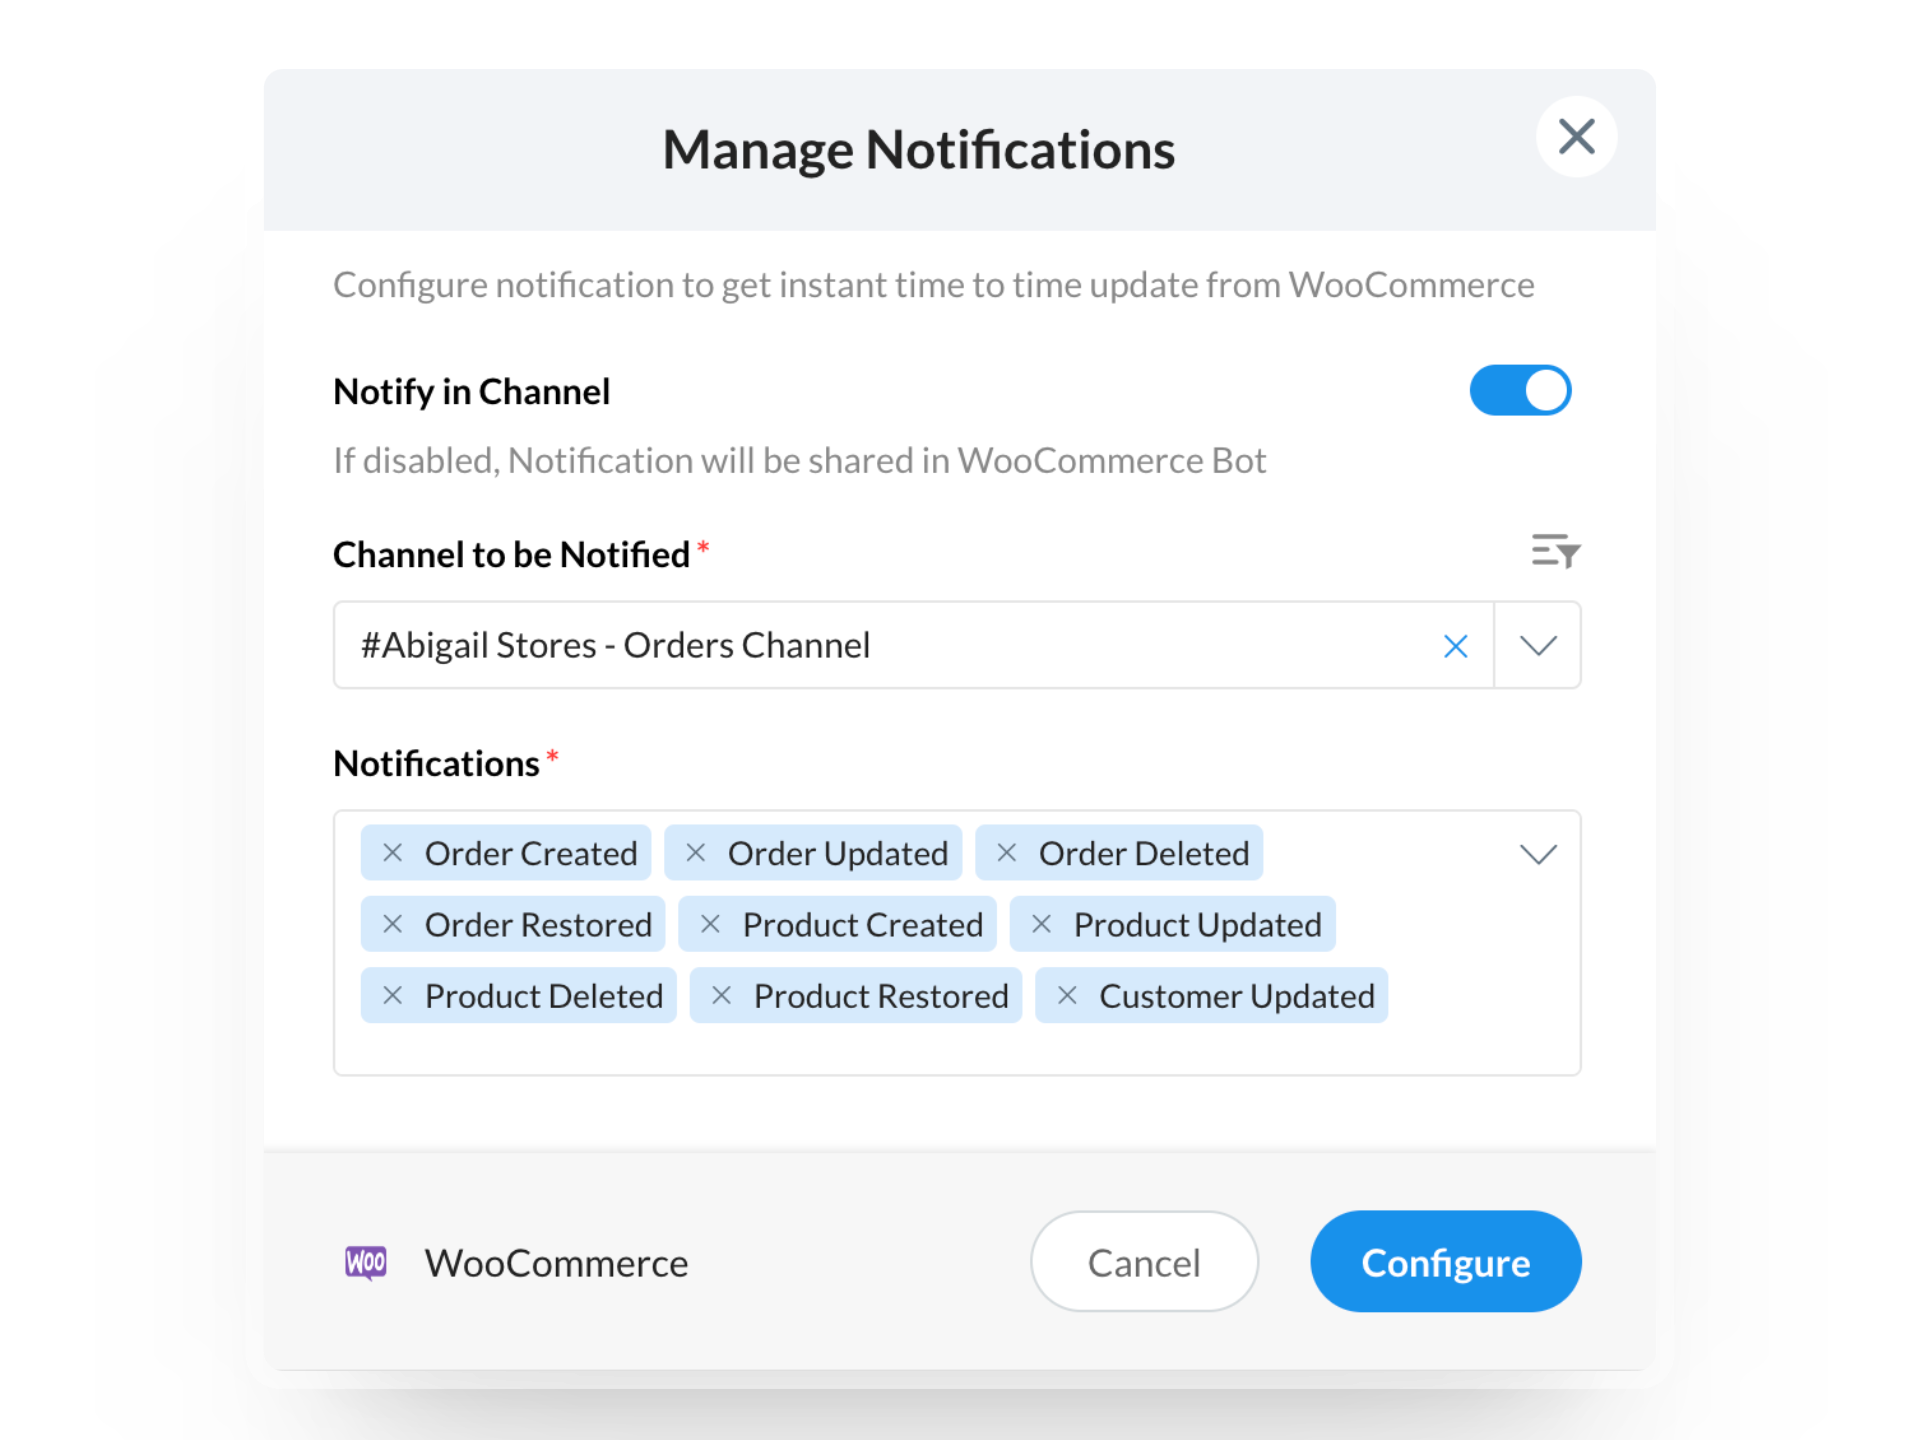Remove the Order Restored tag
Viewport: 1920px width, 1440px height.
point(393,924)
